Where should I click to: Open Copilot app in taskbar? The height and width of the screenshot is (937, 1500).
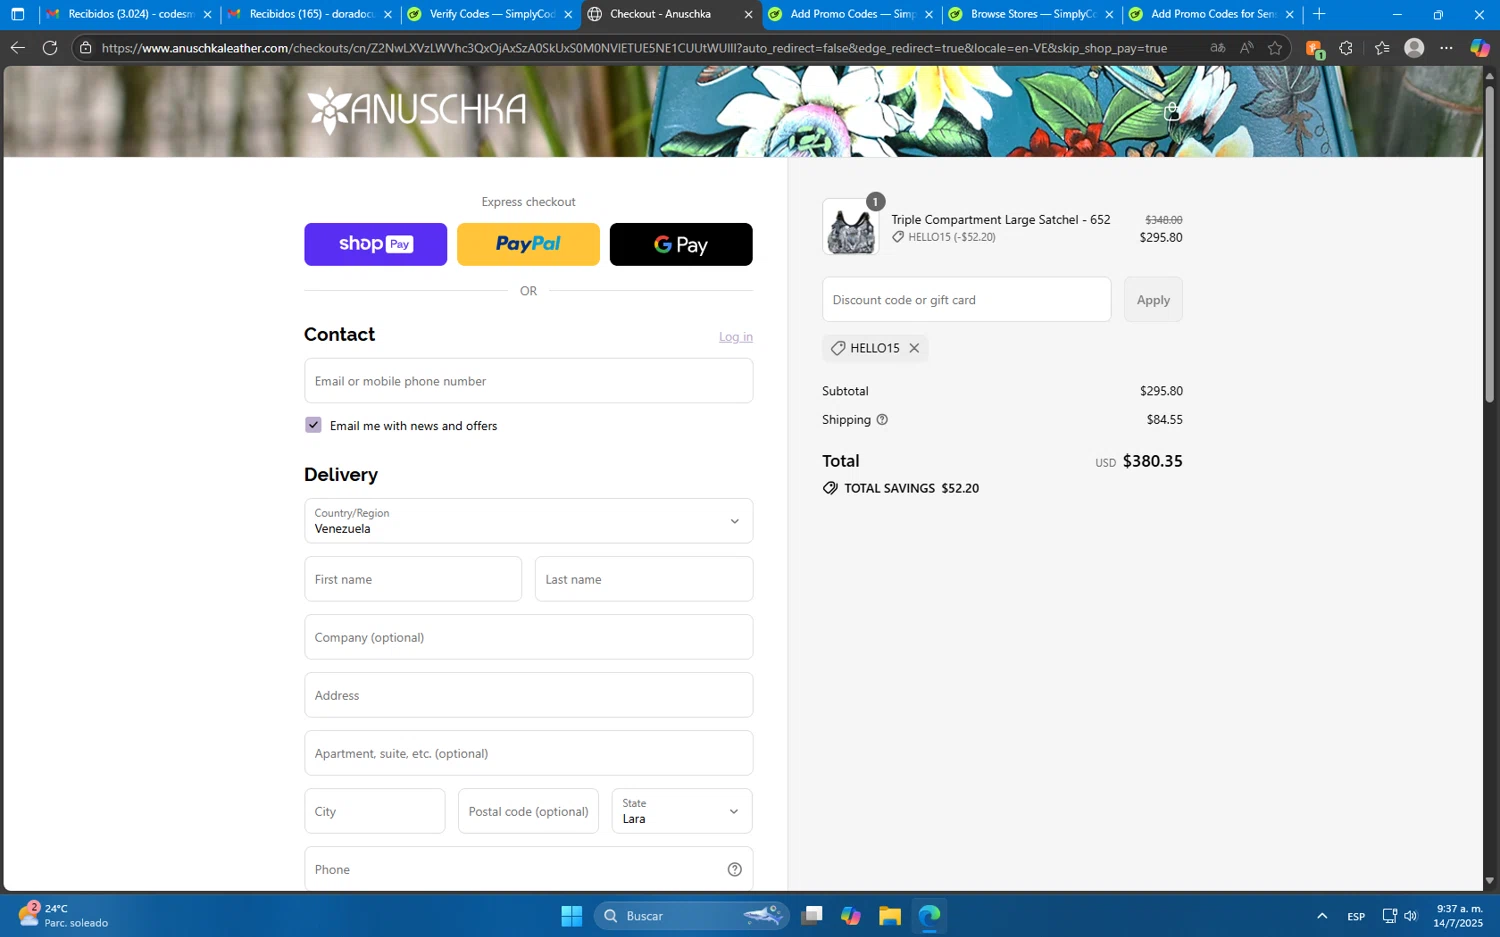click(851, 916)
